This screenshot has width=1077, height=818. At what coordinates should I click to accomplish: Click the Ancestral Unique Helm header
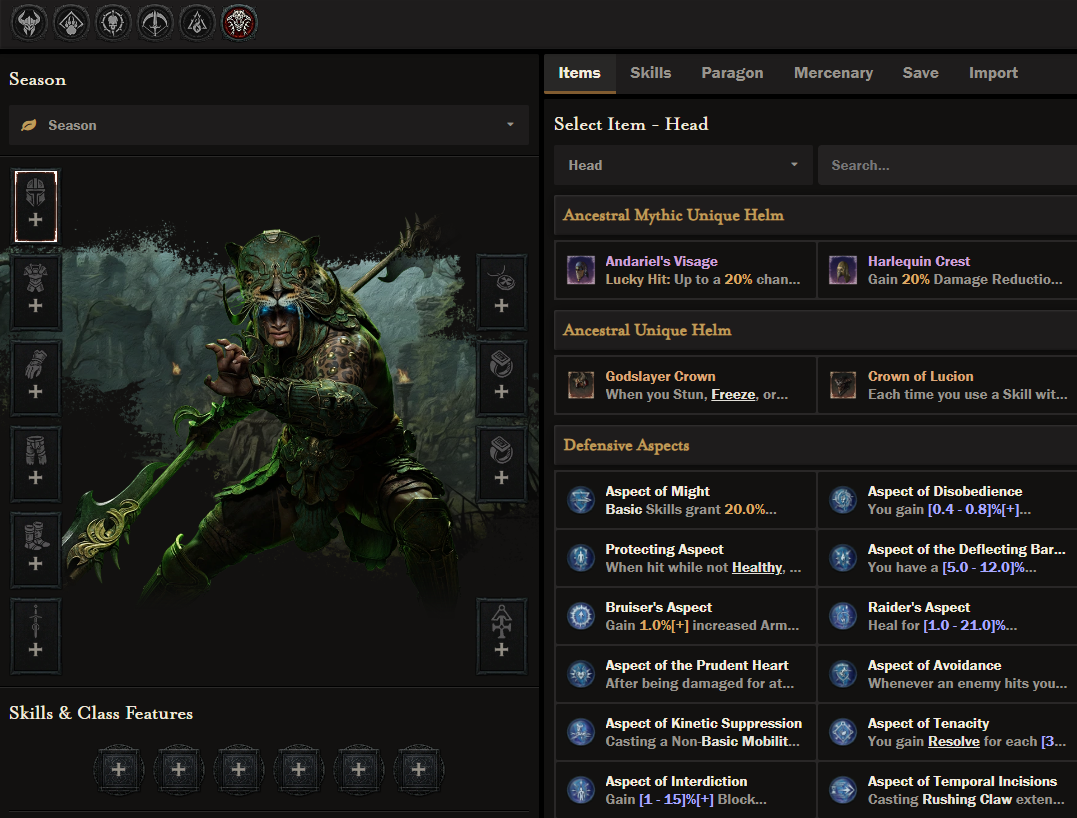click(815, 330)
